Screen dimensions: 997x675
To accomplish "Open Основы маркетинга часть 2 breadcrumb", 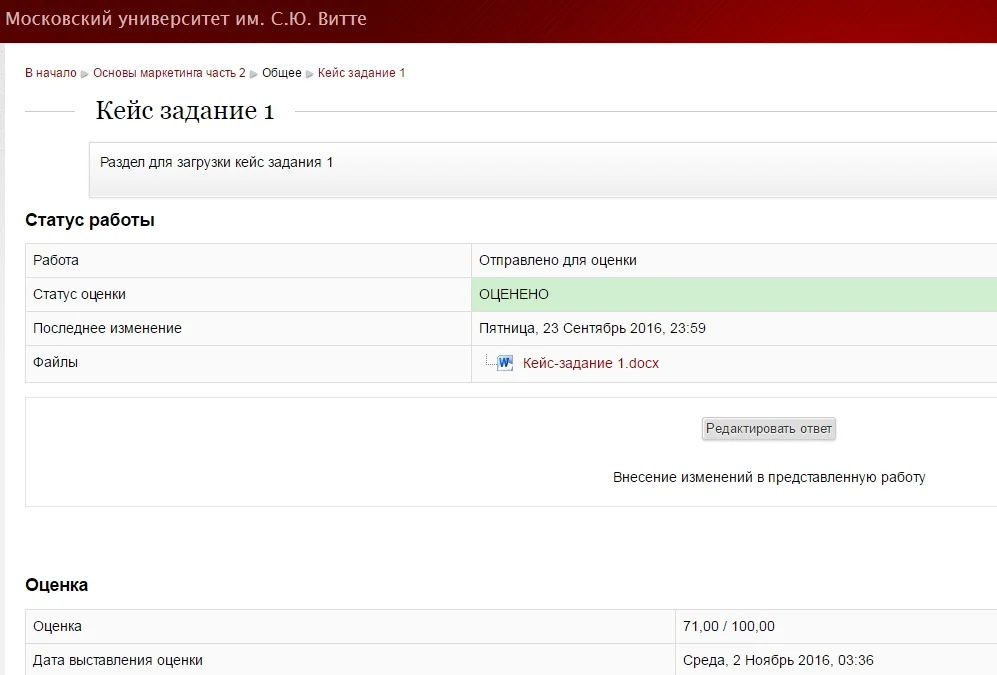I will coord(169,72).
